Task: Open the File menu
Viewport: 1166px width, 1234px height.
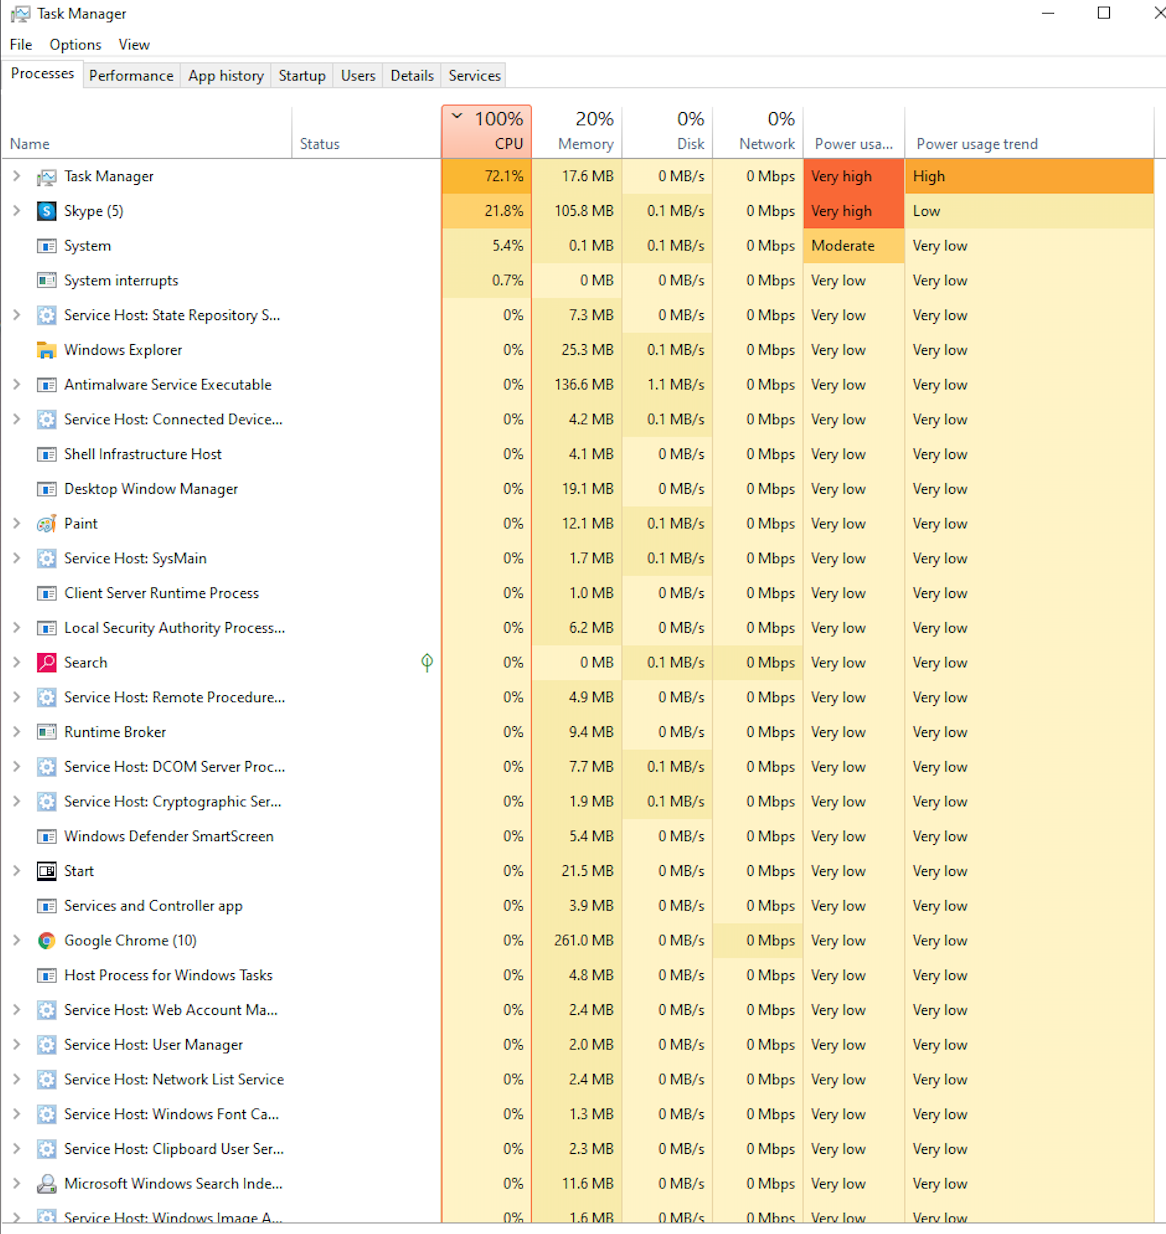Action: coord(21,45)
